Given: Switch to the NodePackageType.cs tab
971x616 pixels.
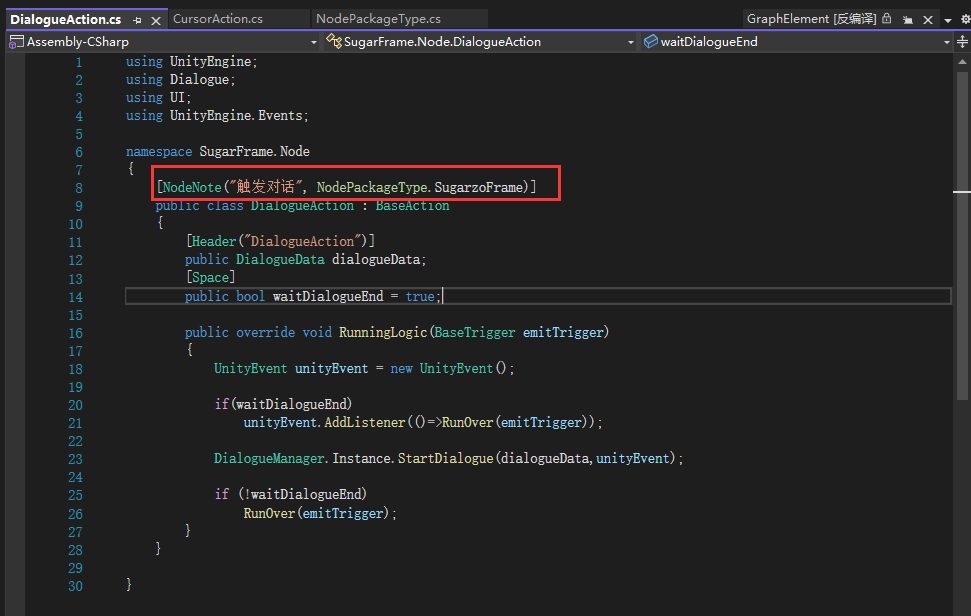Looking at the screenshot, I should (x=378, y=19).
